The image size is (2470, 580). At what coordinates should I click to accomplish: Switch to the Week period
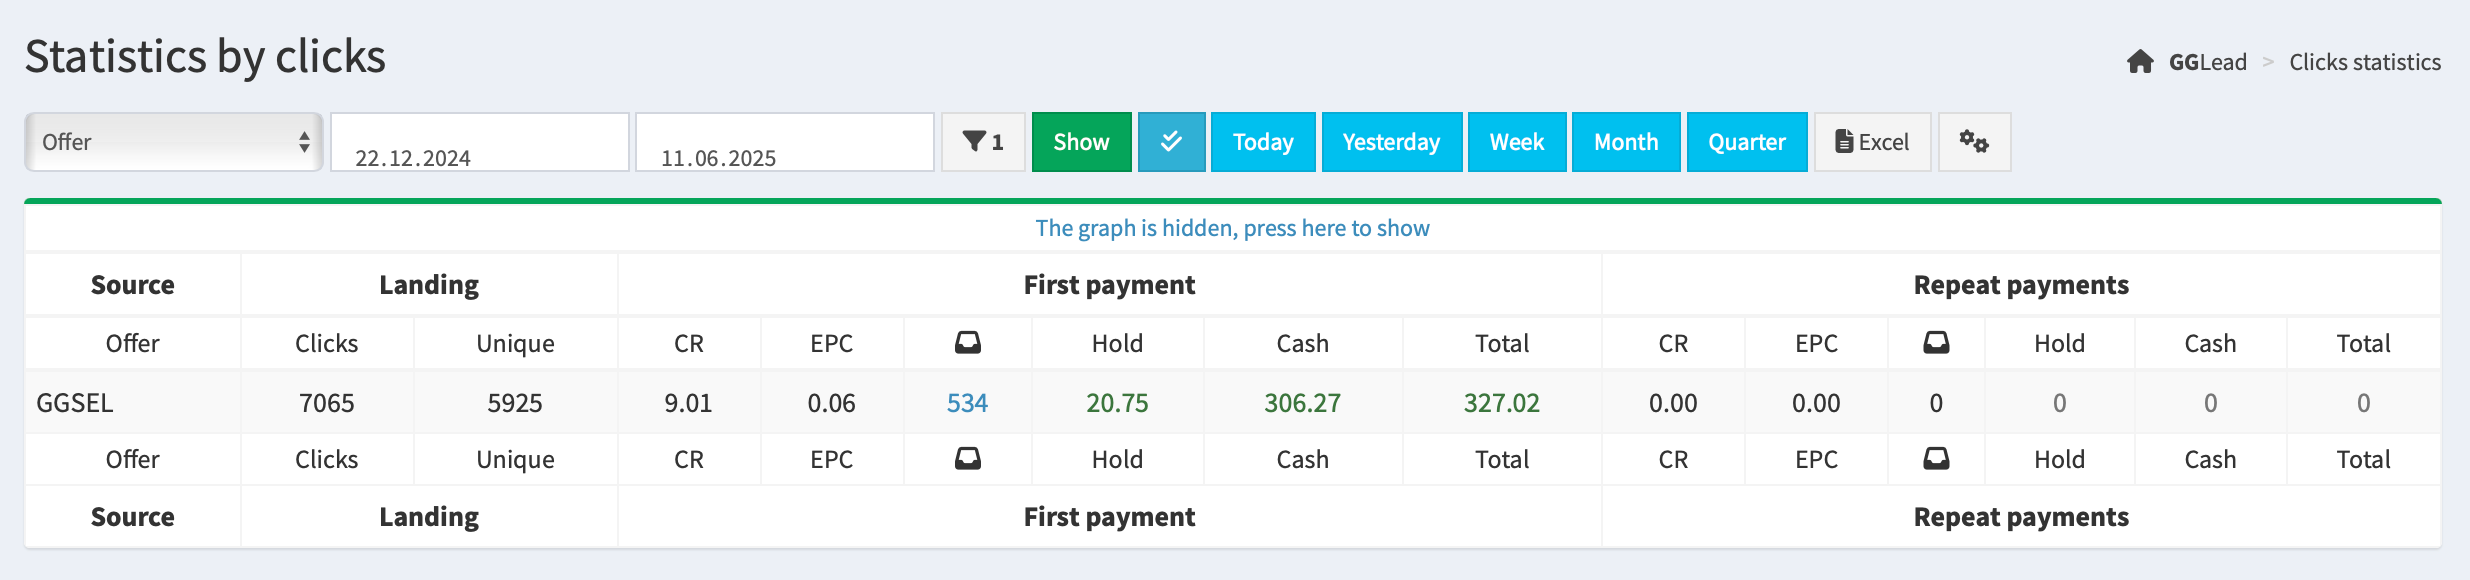[1516, 142]
